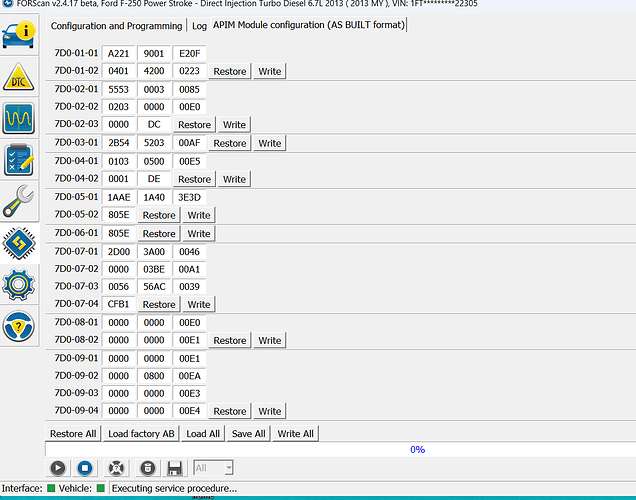Click Save All button
This screenshot has width=636, height=500.
pos(249,433)
